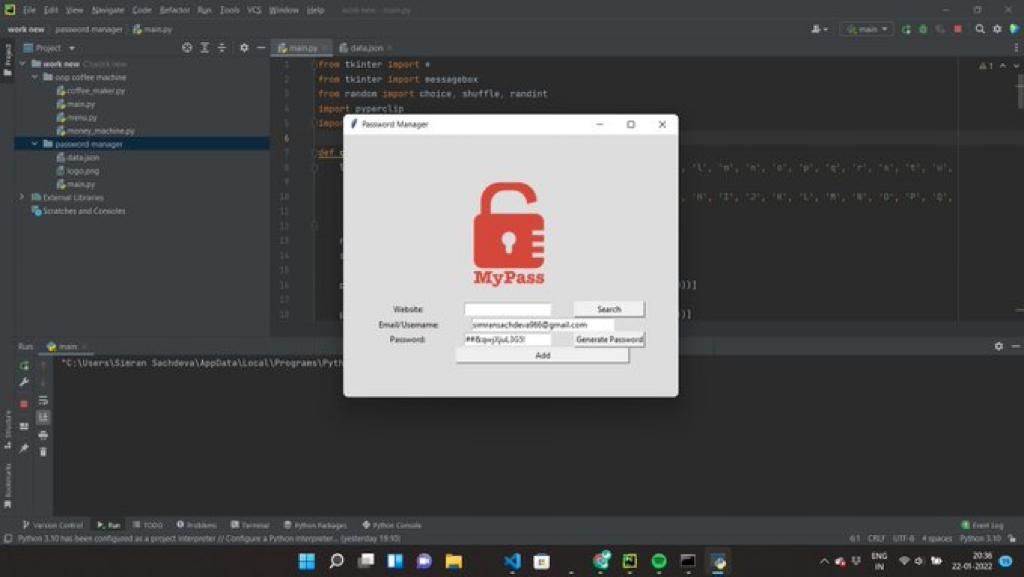Screen dimensions: 1024x577
Task: Click the red Stop button in Run panel
Action: [x=24, y=403]
